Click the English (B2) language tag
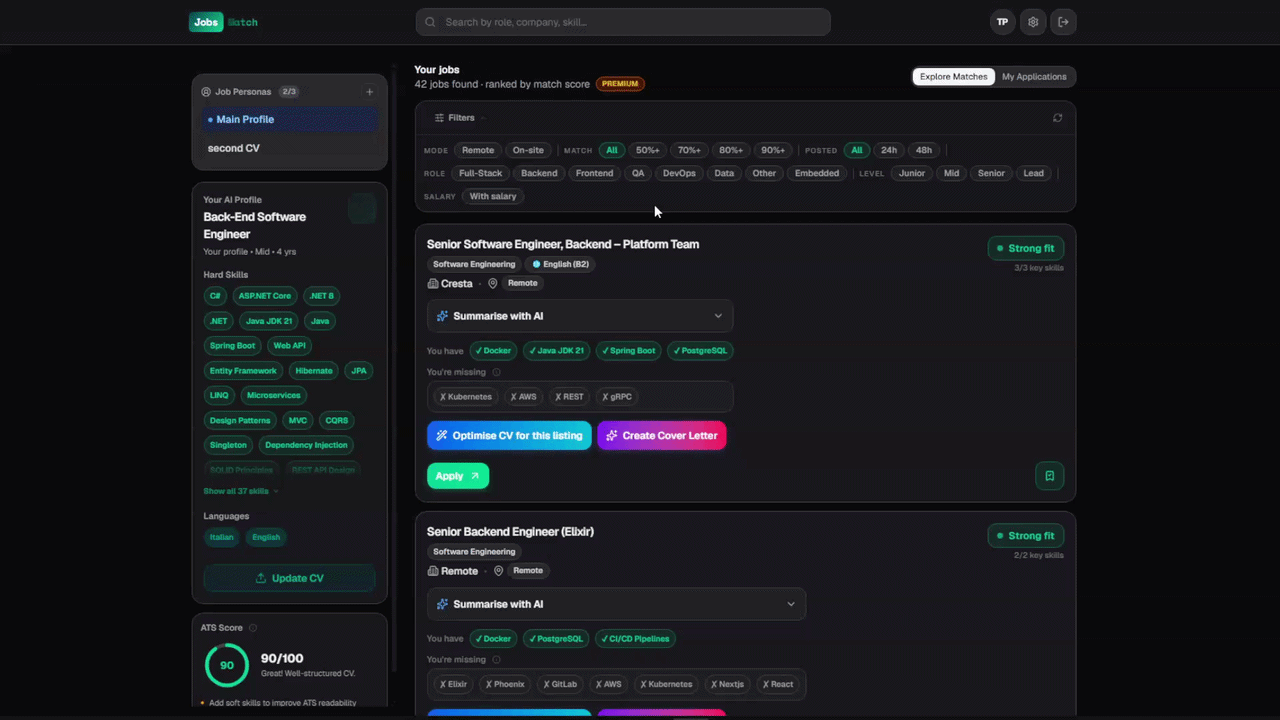The width and height of the screenshot is (1280, 720). pyautogui.click(x=561, y=264)
